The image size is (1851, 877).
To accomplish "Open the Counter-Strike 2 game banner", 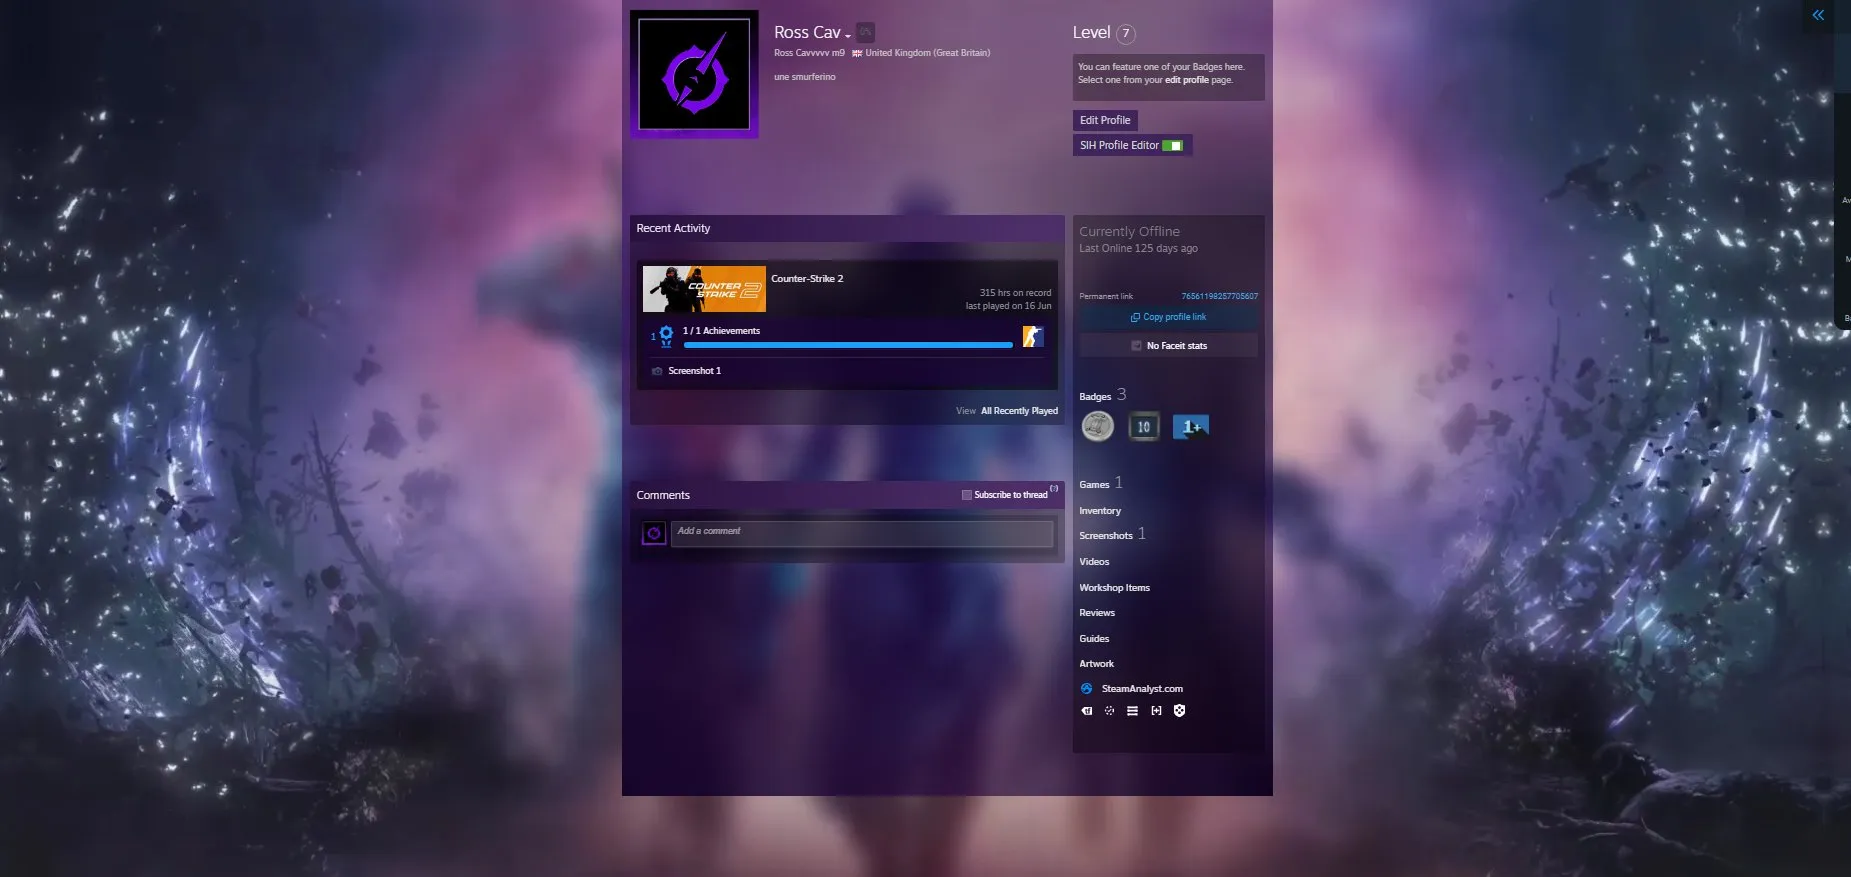I will [704, 289].
